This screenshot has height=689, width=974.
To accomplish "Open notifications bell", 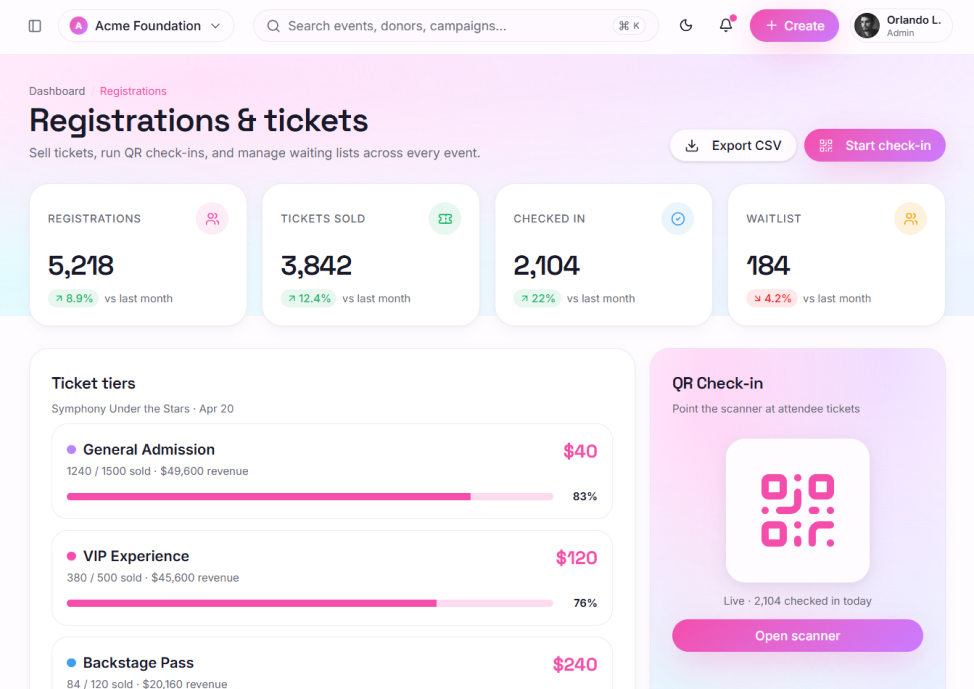I will click(x=726, y=25).
